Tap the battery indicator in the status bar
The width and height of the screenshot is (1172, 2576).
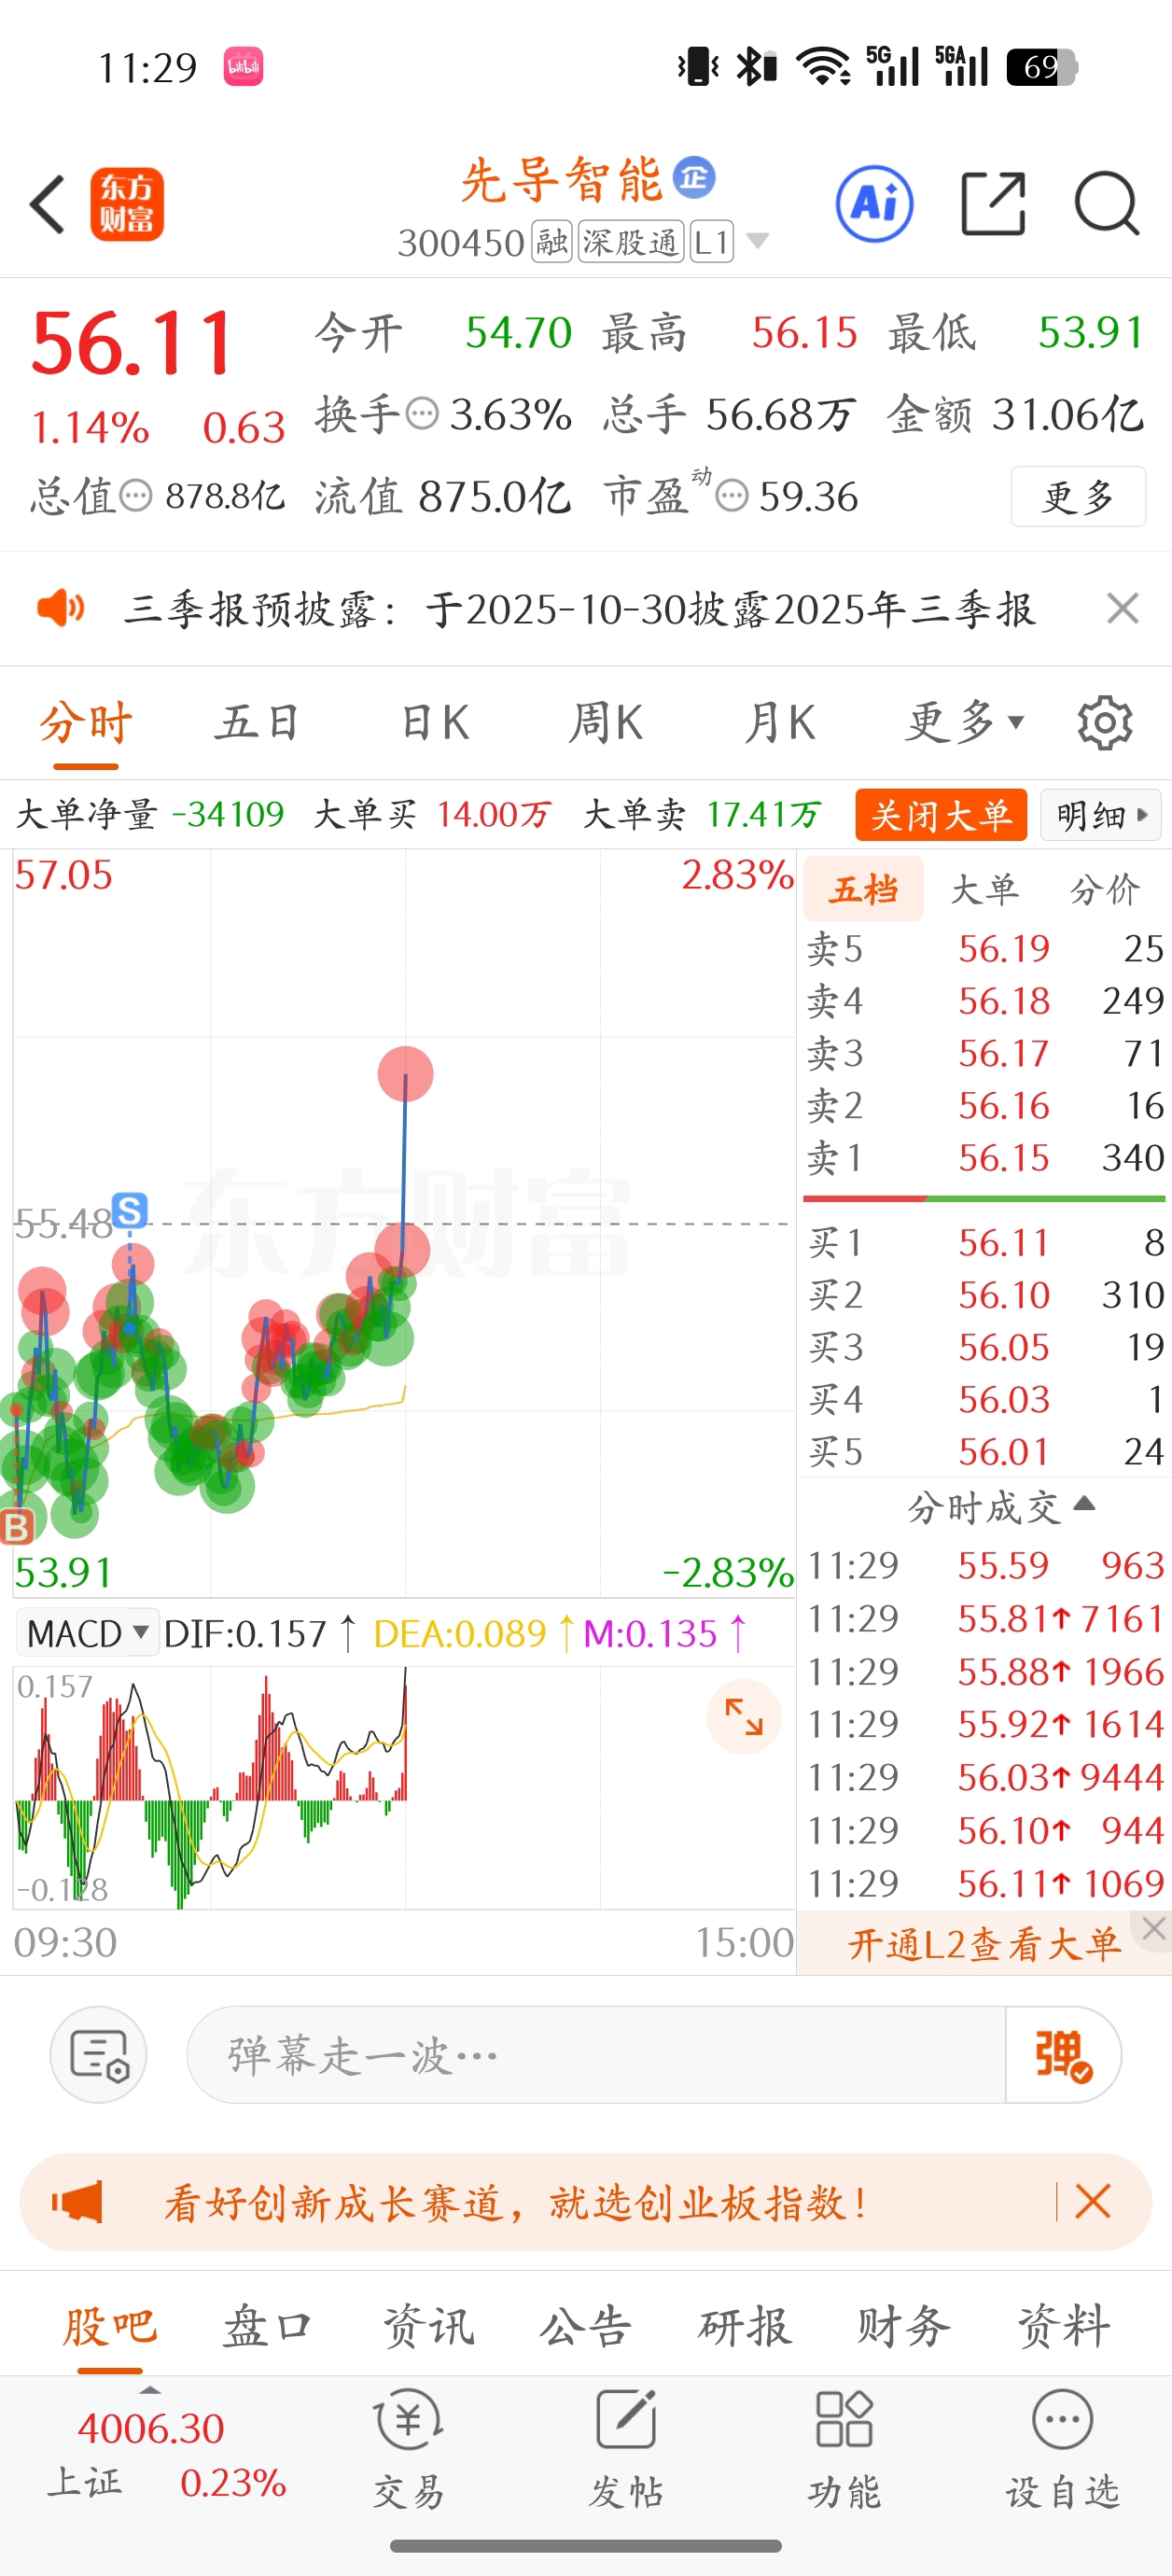(1041, 67)
